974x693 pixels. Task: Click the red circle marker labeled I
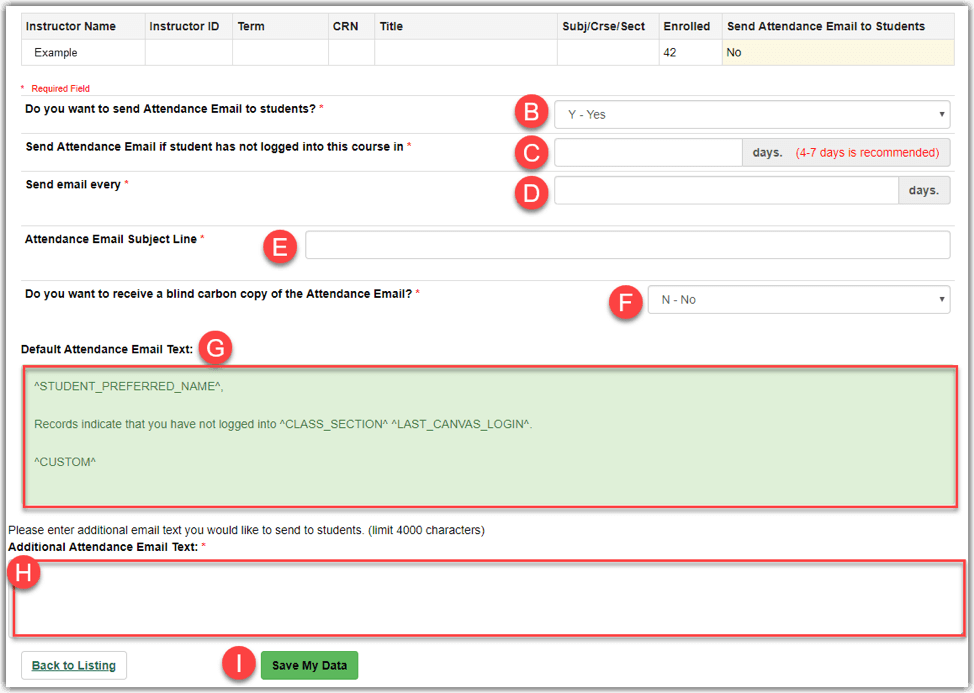pyautogui.click(x=238, y=665)
